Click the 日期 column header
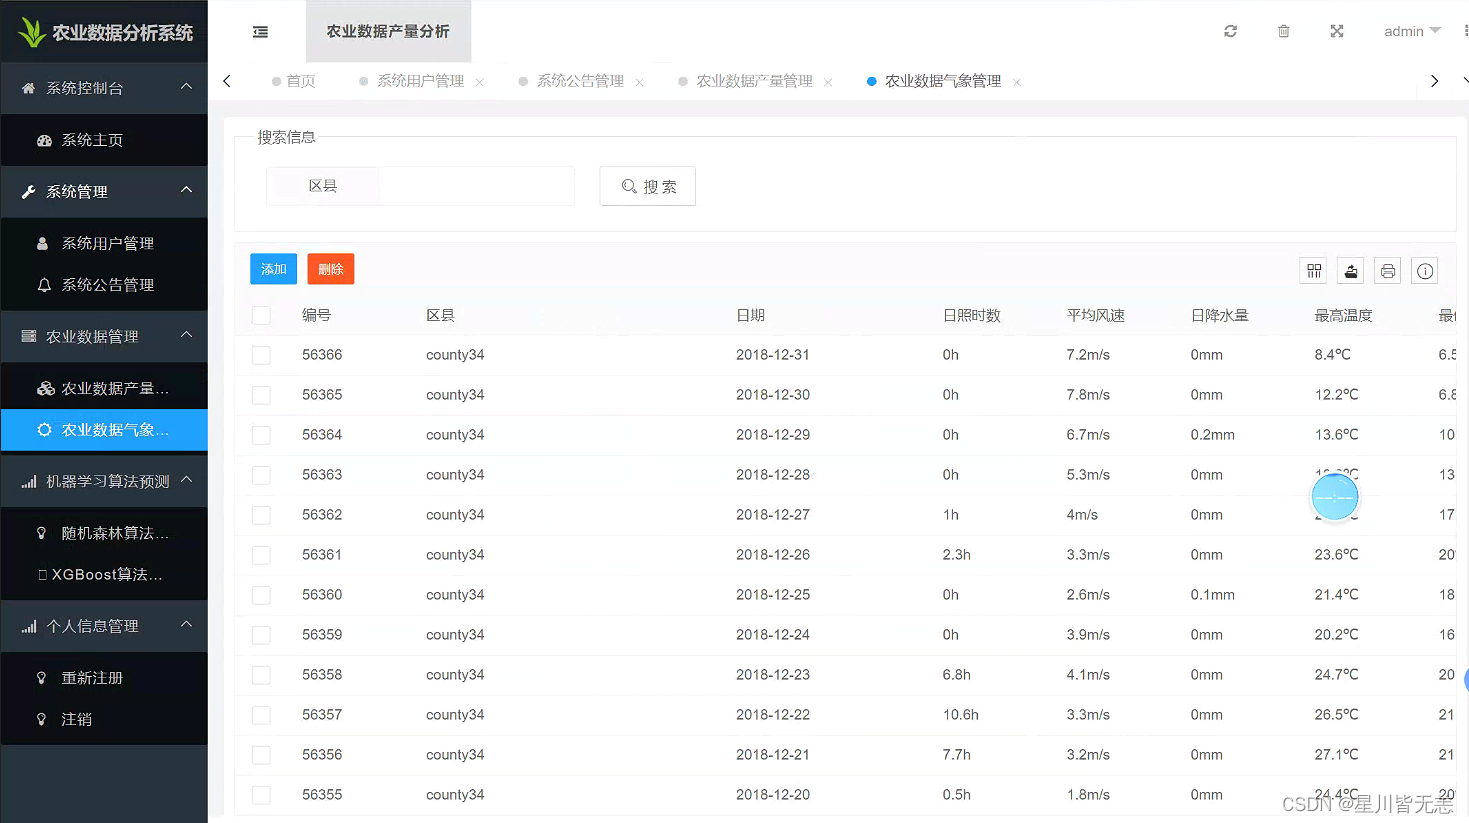 [750, 315]
